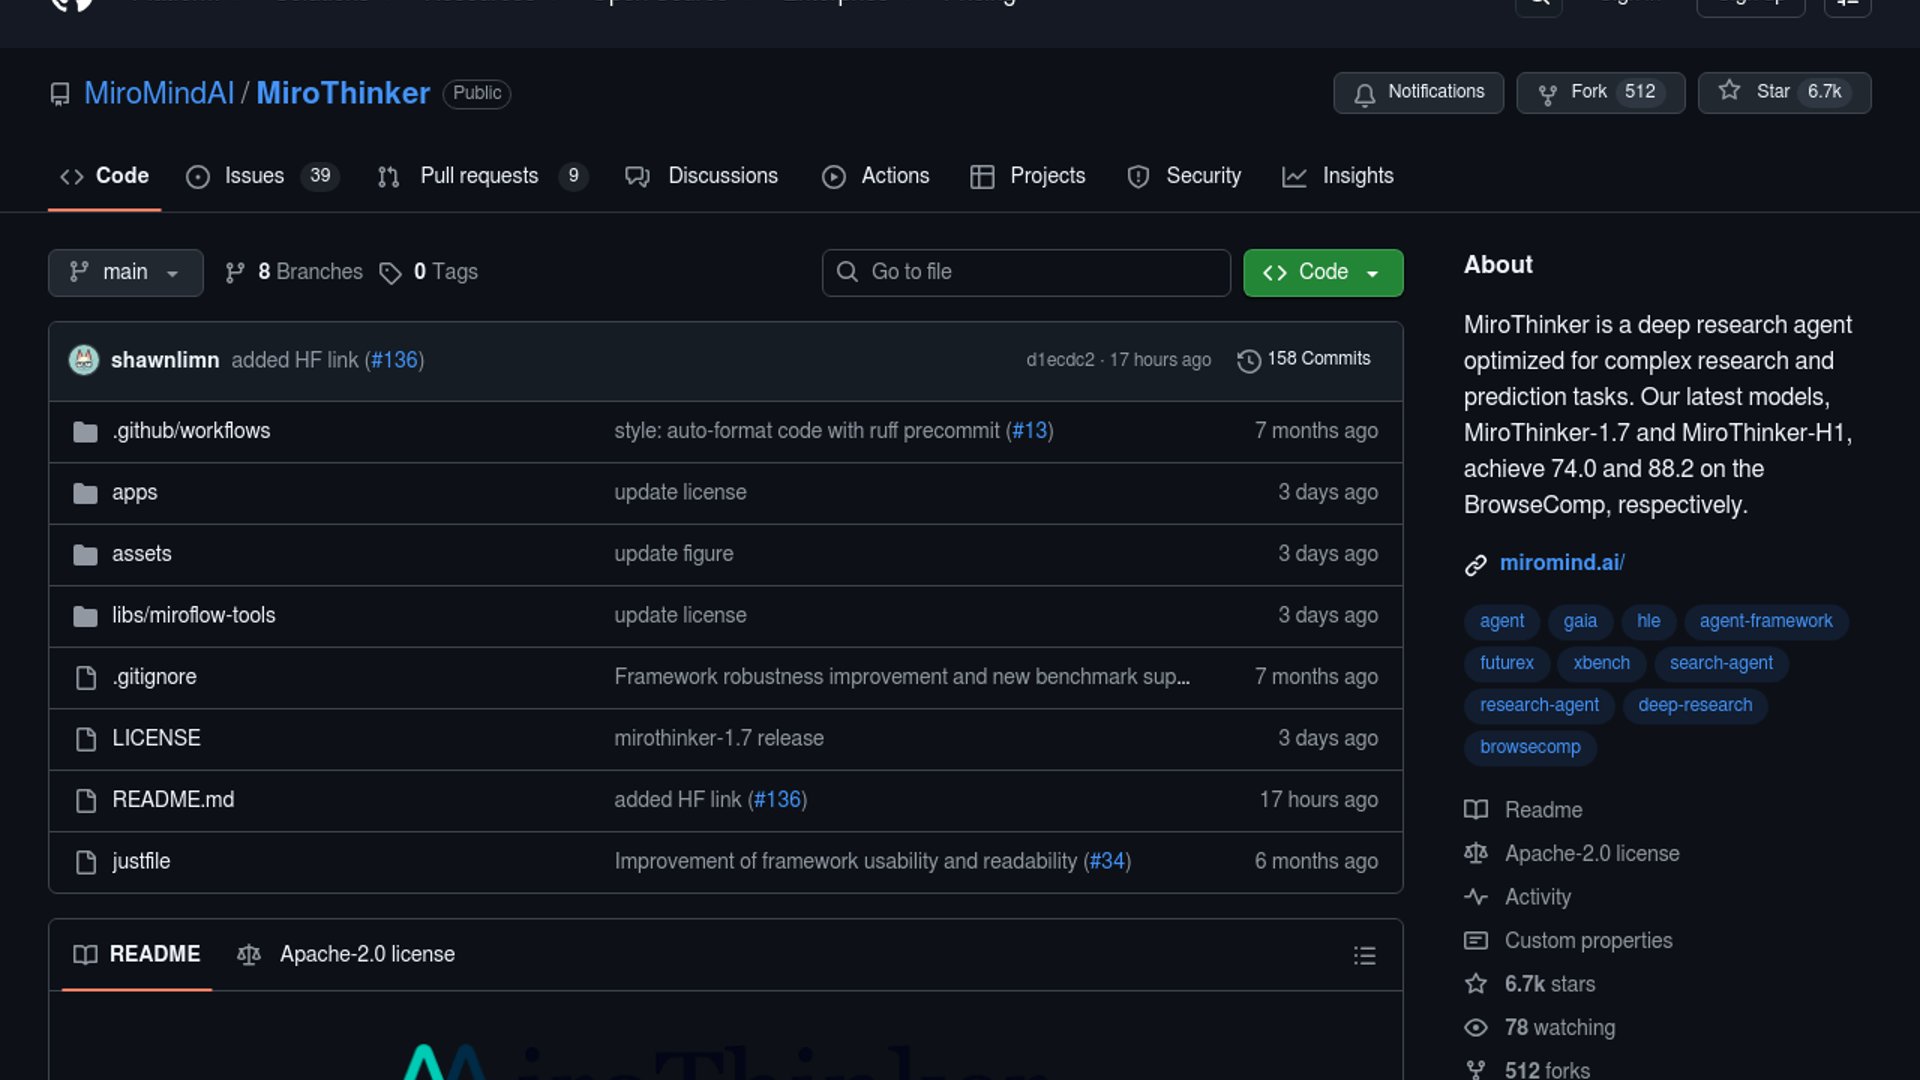This screenshot has height=1080, width=1920.
Task: Click the Star icon button
Action: (x=1729, y=92)
